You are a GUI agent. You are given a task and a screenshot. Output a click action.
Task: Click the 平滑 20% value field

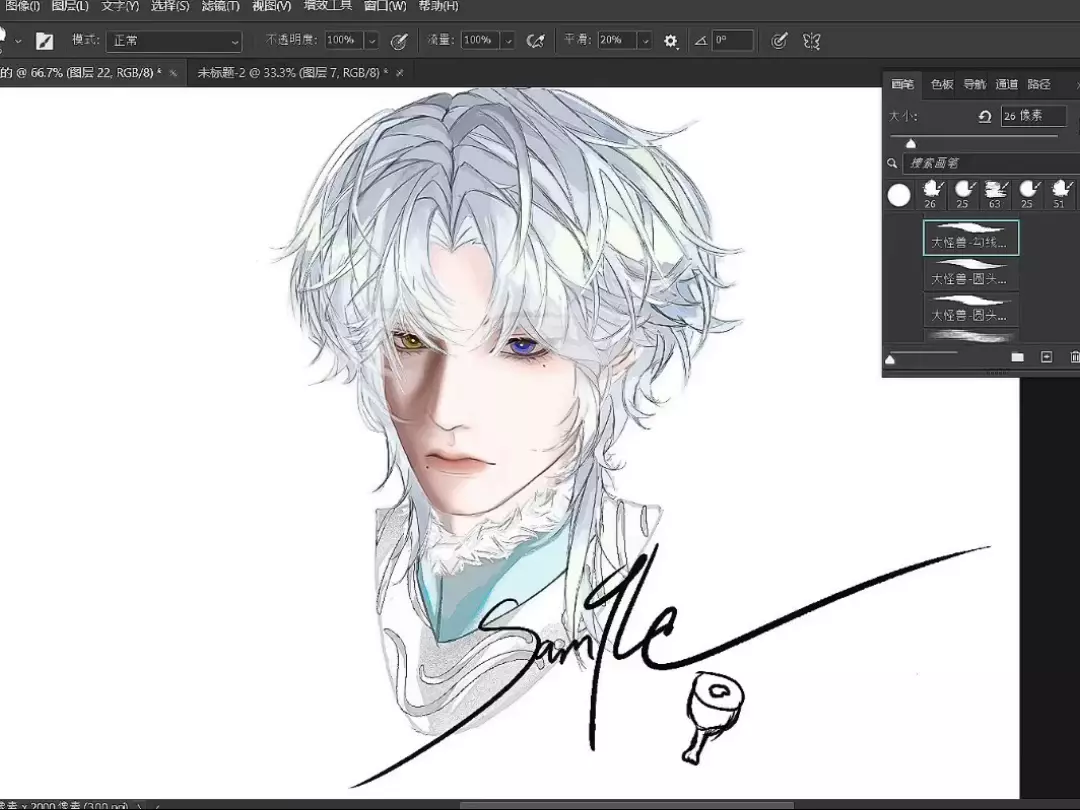tap(616, 41)
